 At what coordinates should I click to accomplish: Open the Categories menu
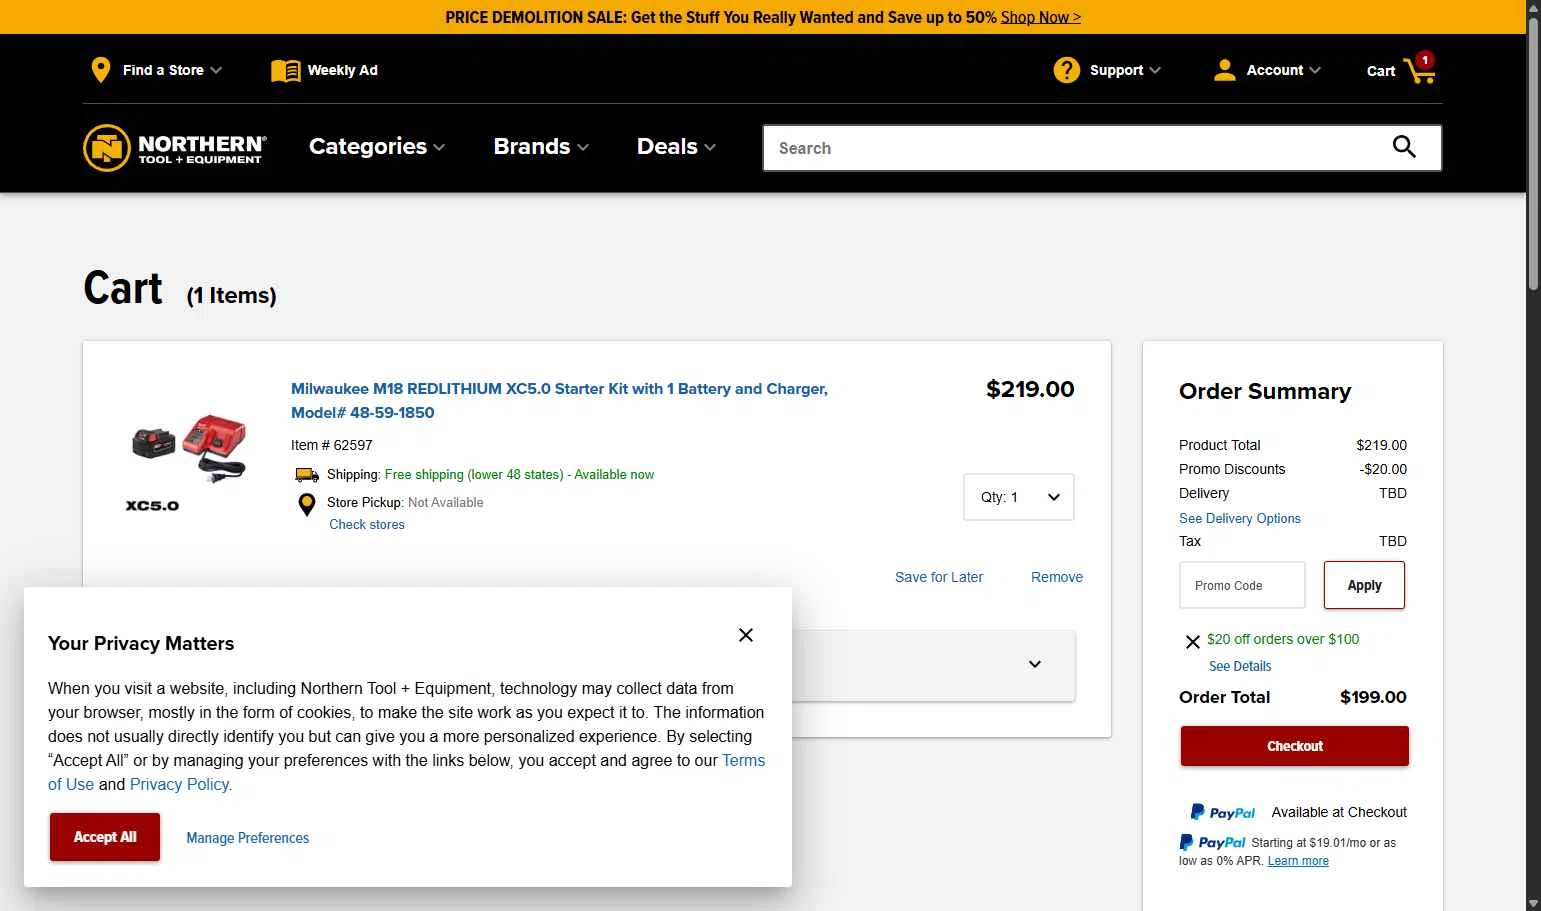377,146
